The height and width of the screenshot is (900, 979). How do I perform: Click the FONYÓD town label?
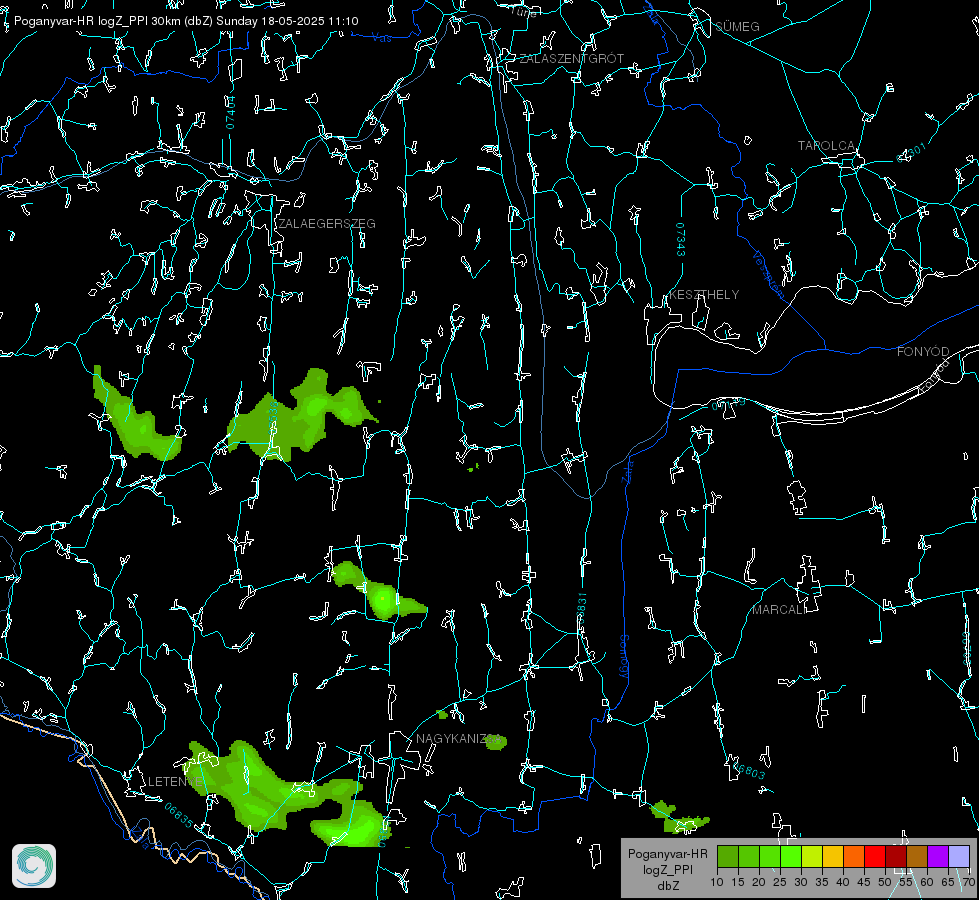(923, 352)
